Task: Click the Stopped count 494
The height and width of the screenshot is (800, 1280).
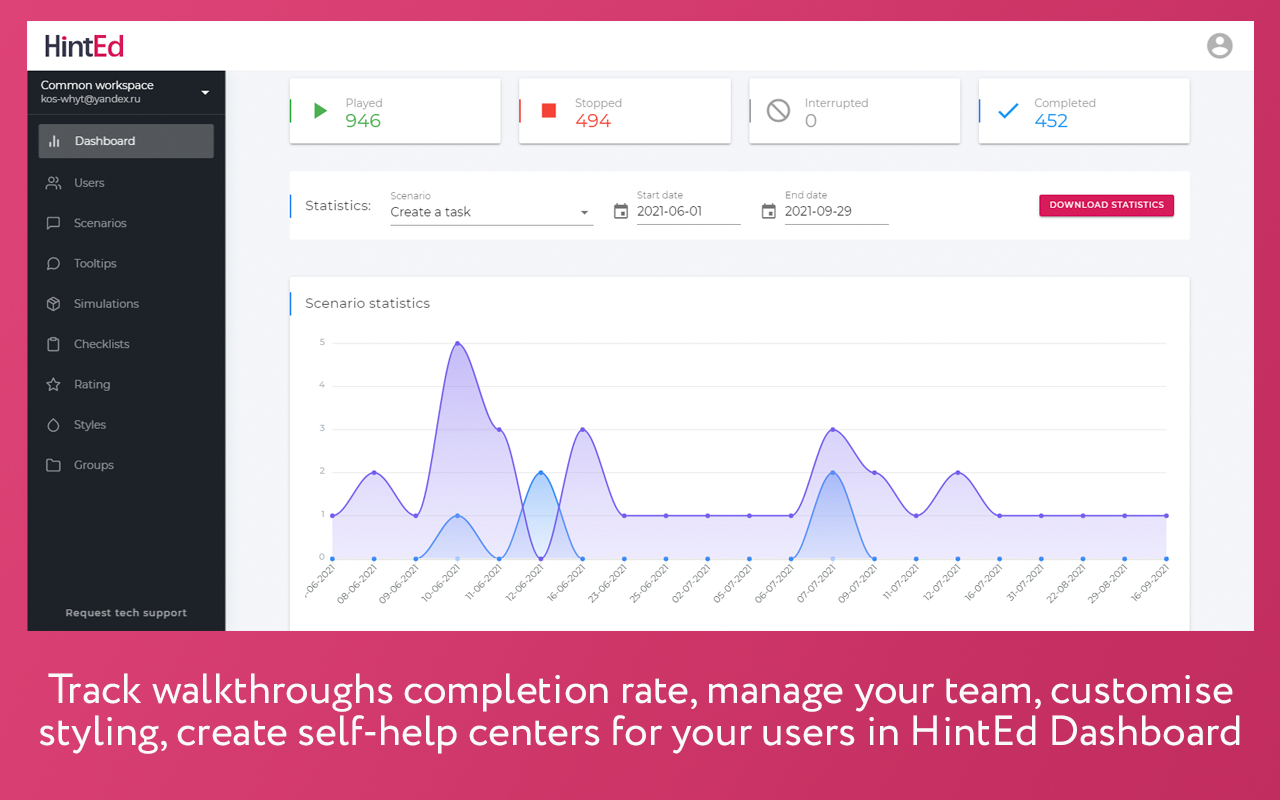Action: click(593, 121)
